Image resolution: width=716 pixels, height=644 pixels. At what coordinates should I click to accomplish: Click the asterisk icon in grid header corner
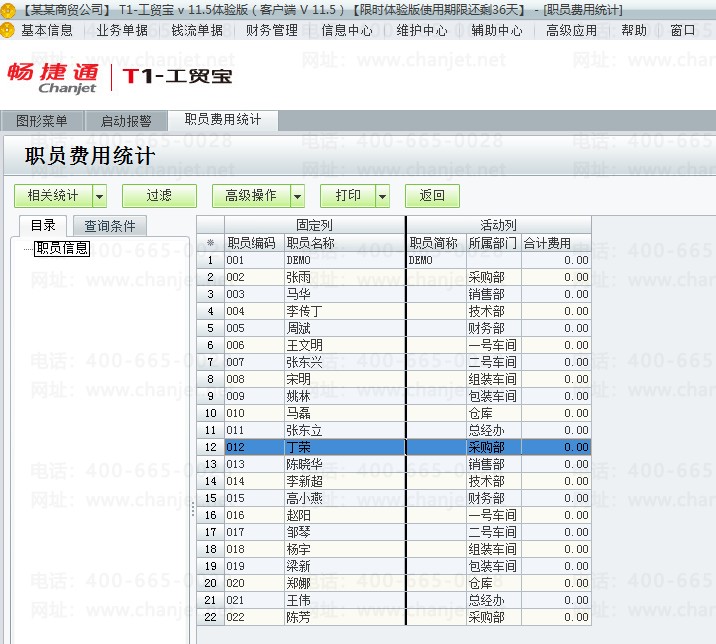pos(211,243)
